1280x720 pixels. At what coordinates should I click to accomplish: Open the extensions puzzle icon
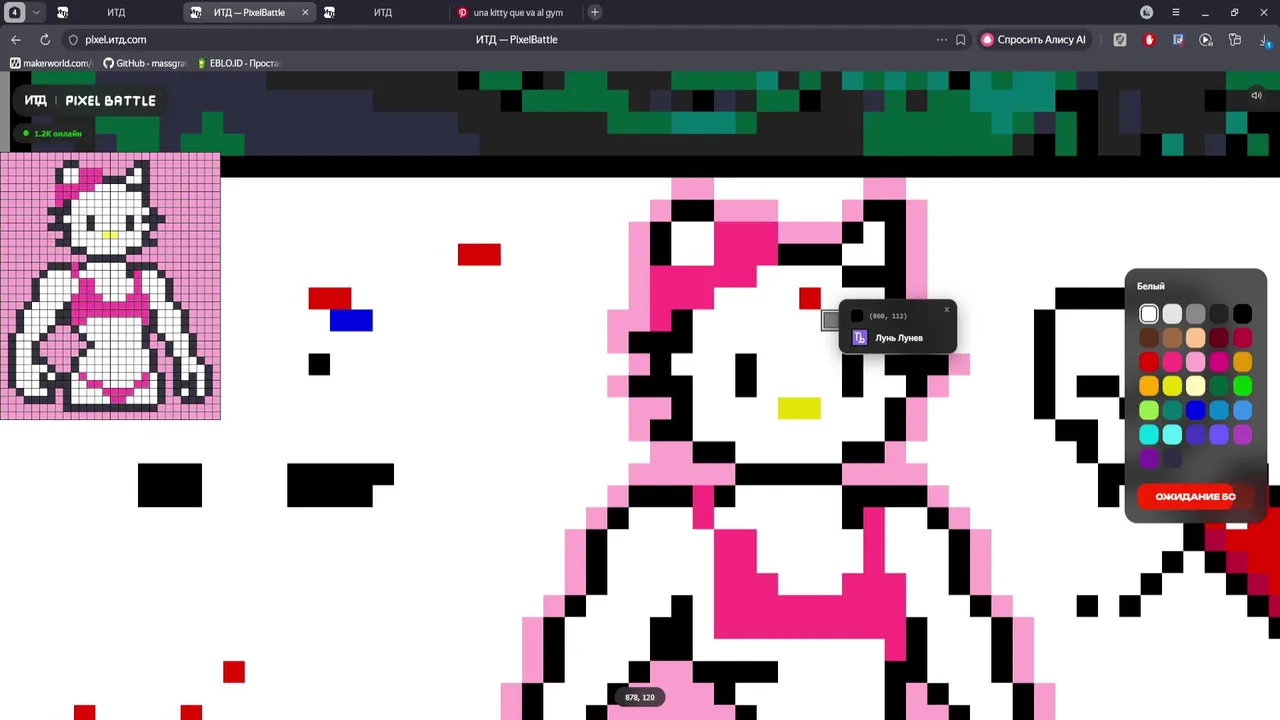point(1235,40)
